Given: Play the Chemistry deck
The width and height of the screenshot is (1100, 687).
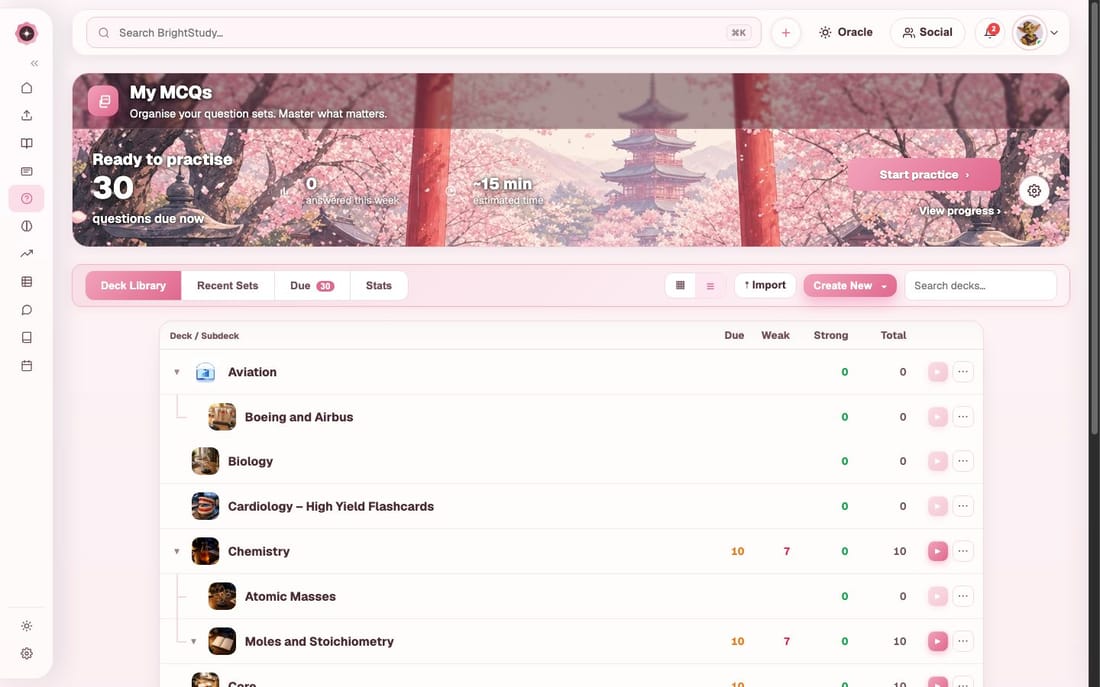Looking at the screenshot, I should 937,552.
